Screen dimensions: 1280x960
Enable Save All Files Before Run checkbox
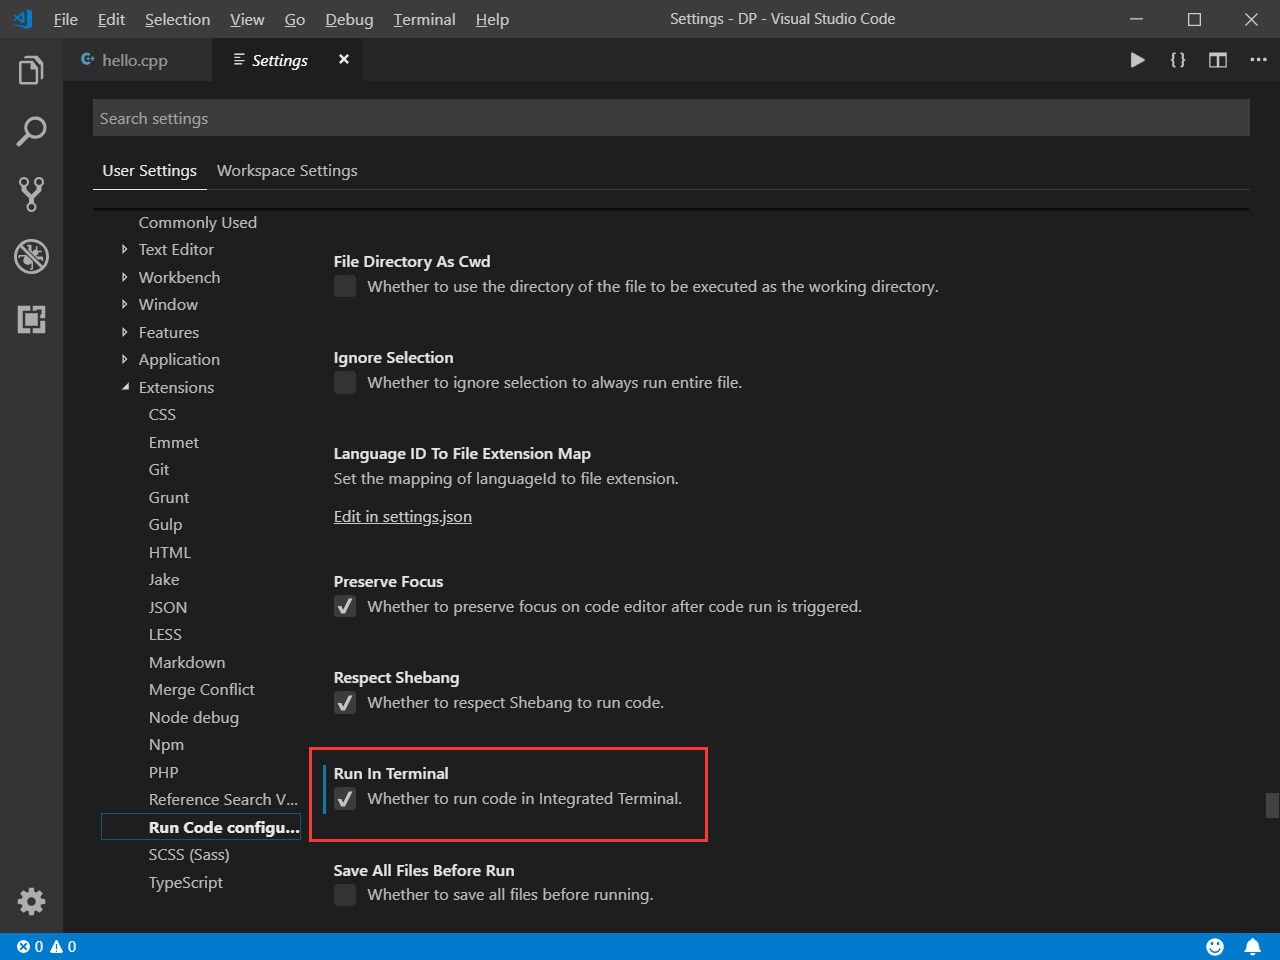point(345,894)
